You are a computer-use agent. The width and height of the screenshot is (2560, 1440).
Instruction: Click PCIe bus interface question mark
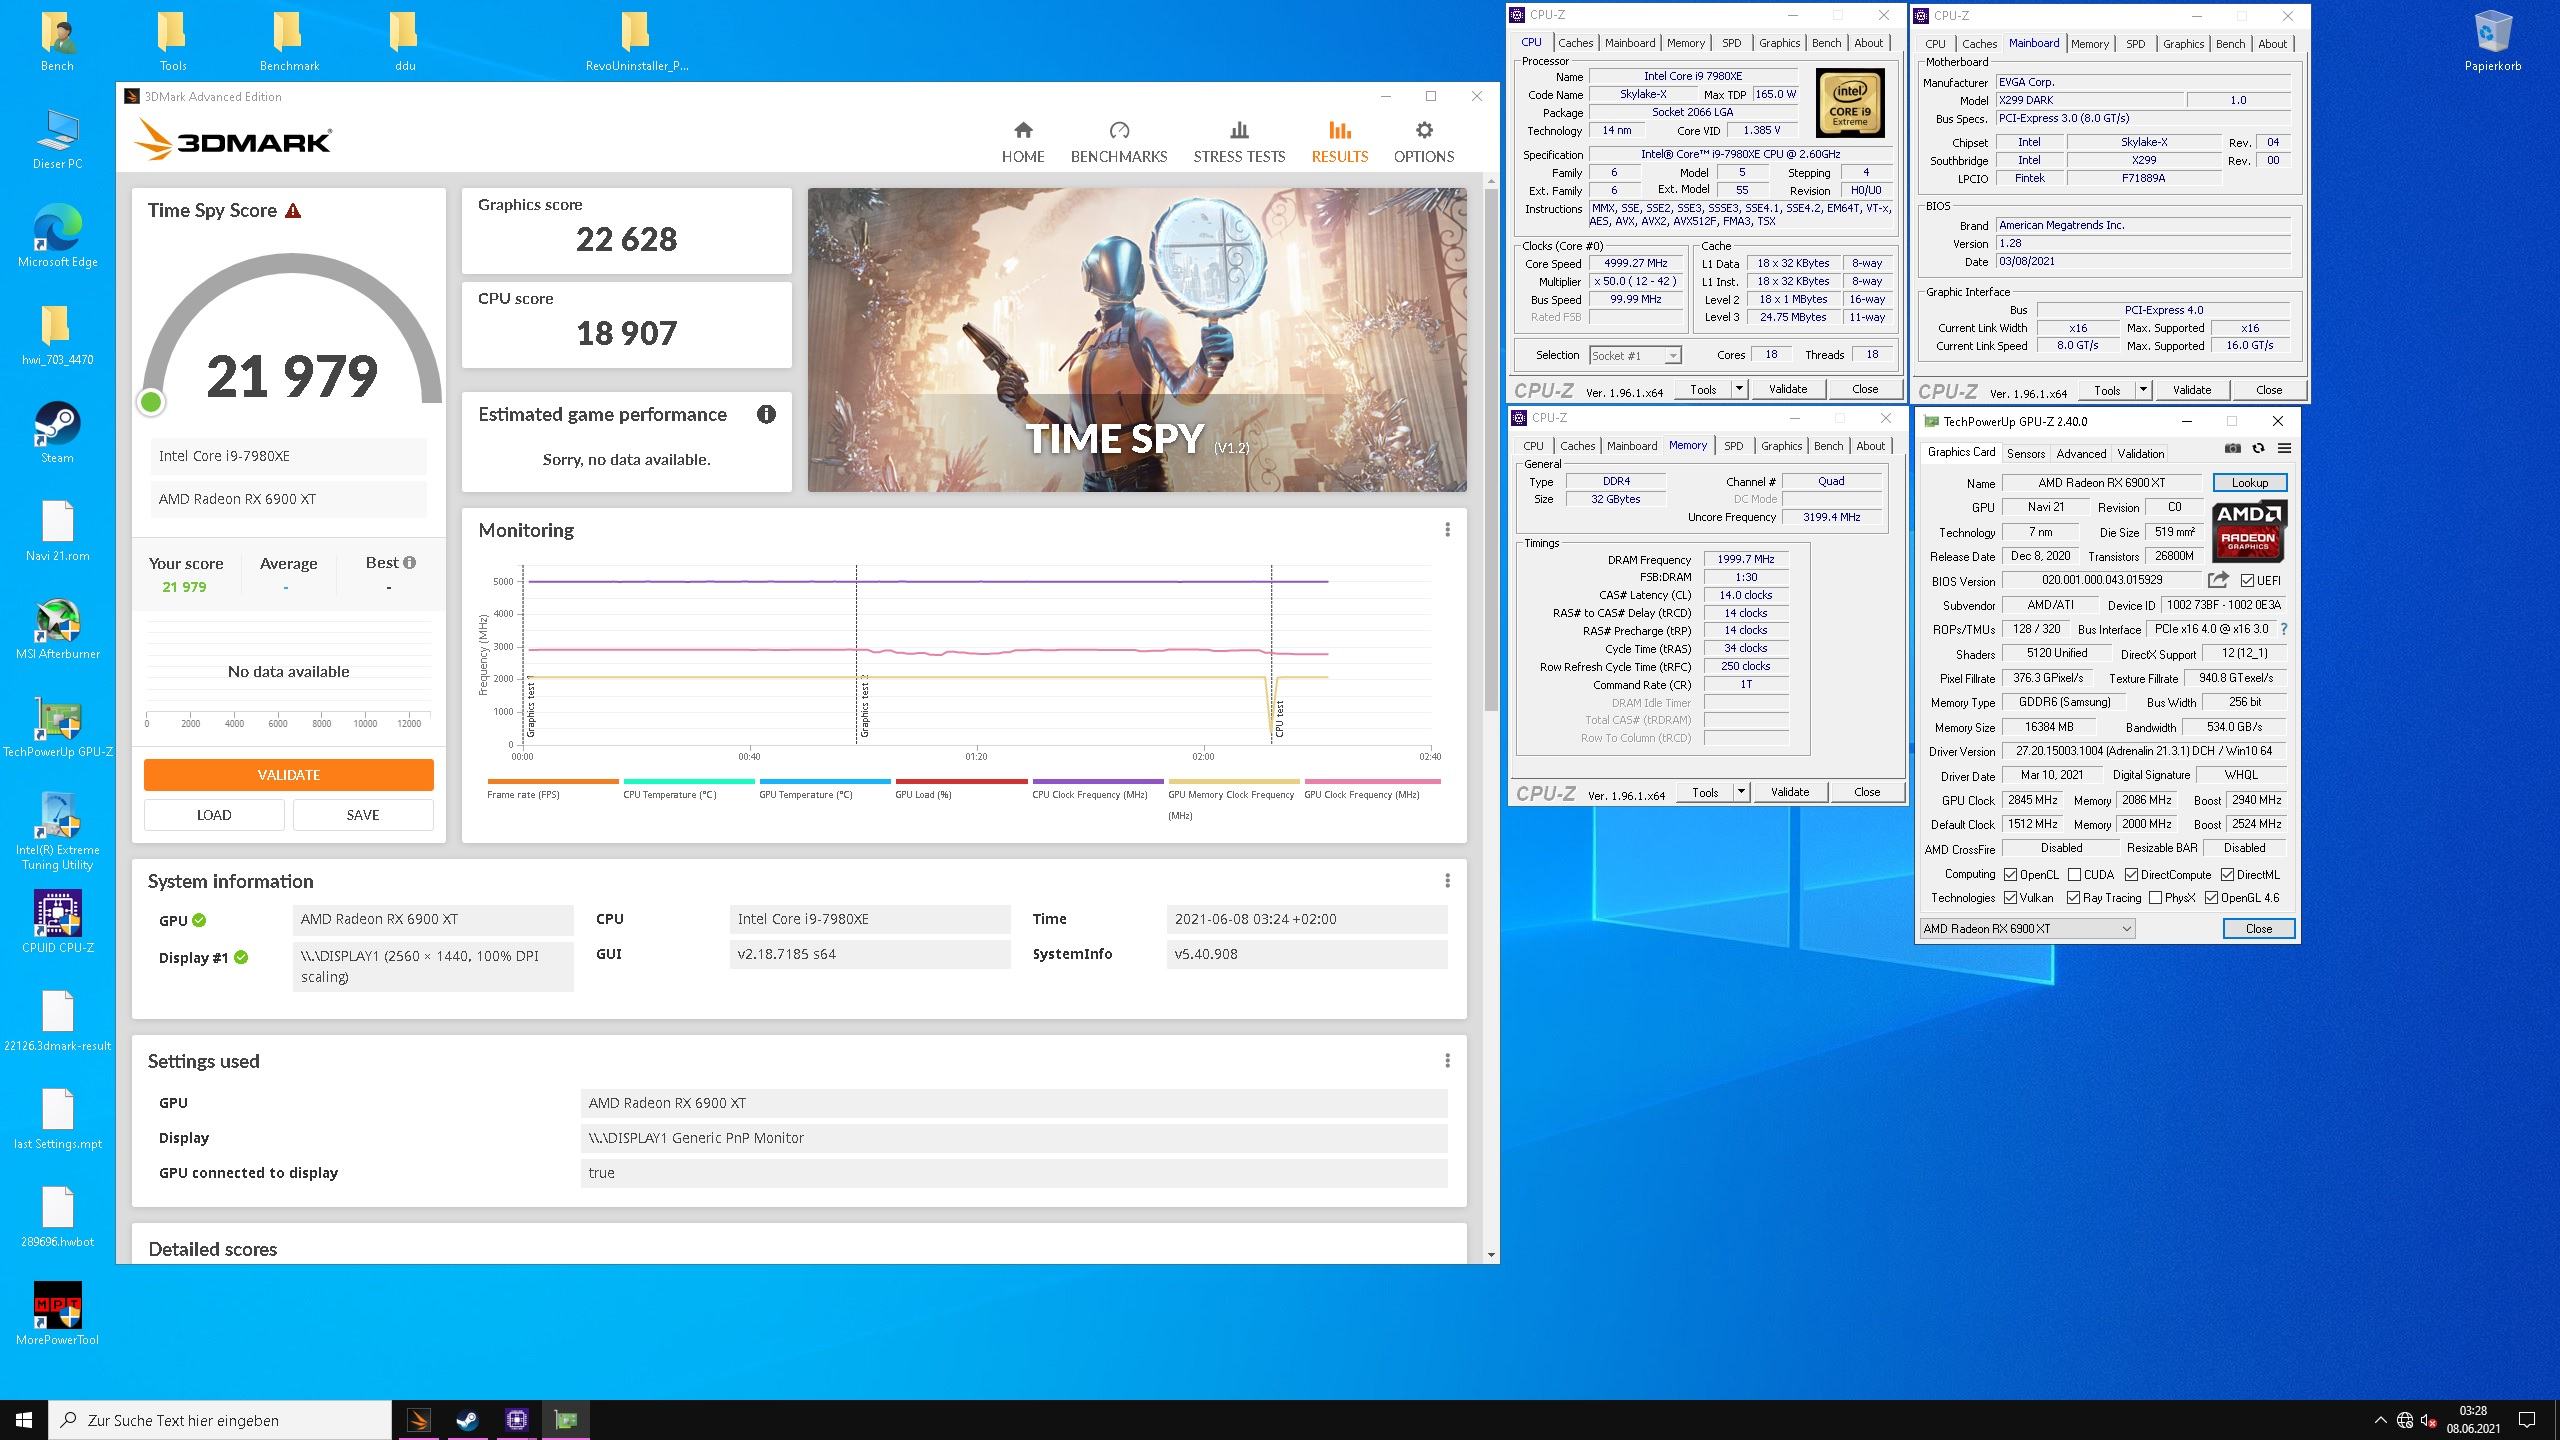coord(2284,629)
